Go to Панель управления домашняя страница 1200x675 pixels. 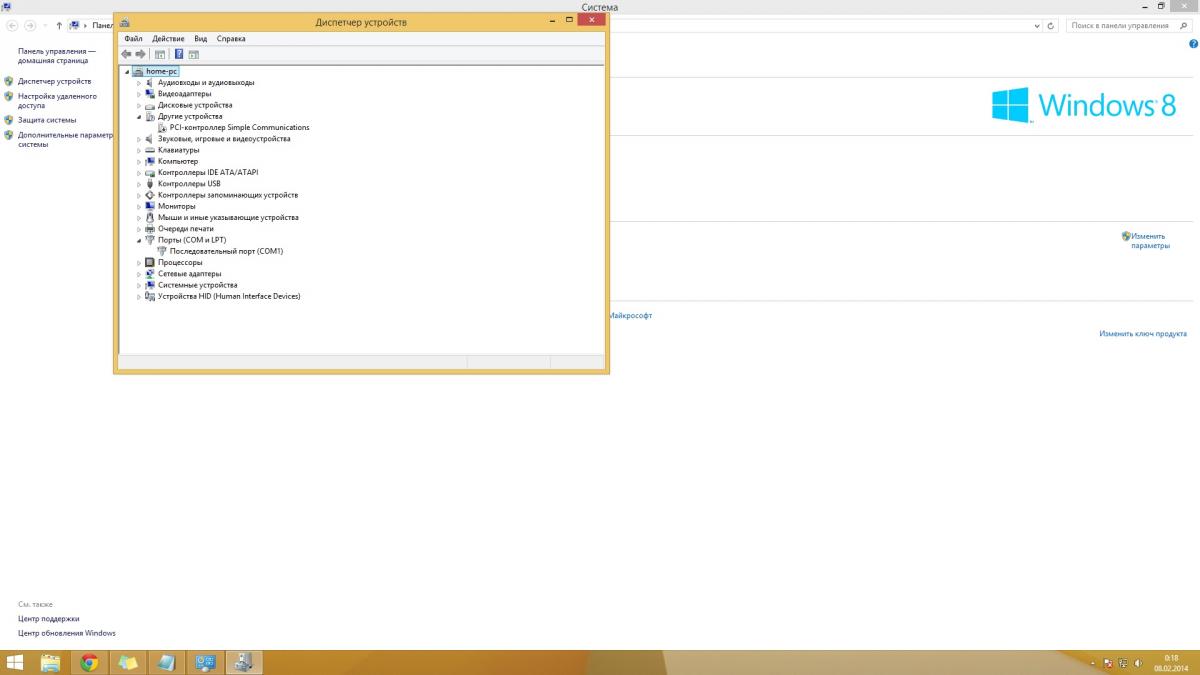pos(57,55)
